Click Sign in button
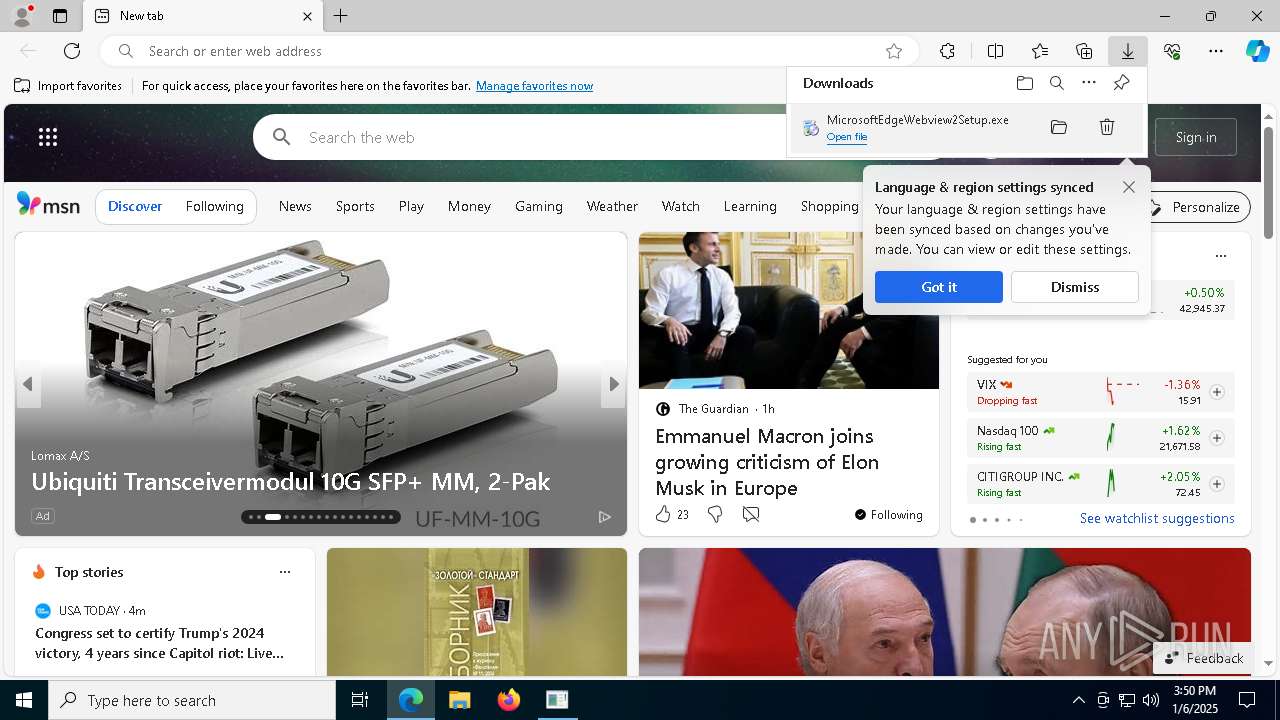This screenshot has width=1280, height=720. [1196, 137]
